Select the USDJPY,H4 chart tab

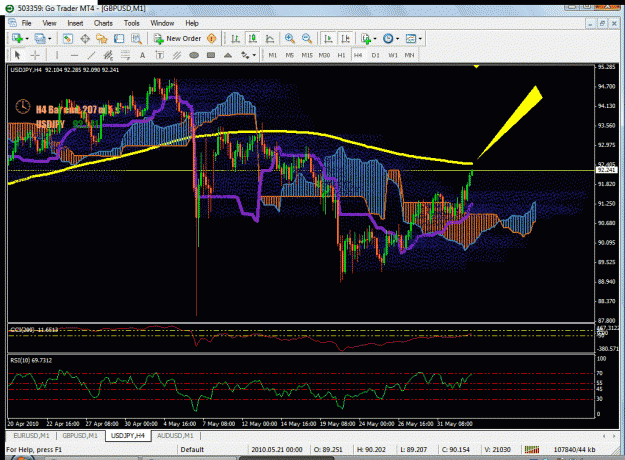point(128,436)
